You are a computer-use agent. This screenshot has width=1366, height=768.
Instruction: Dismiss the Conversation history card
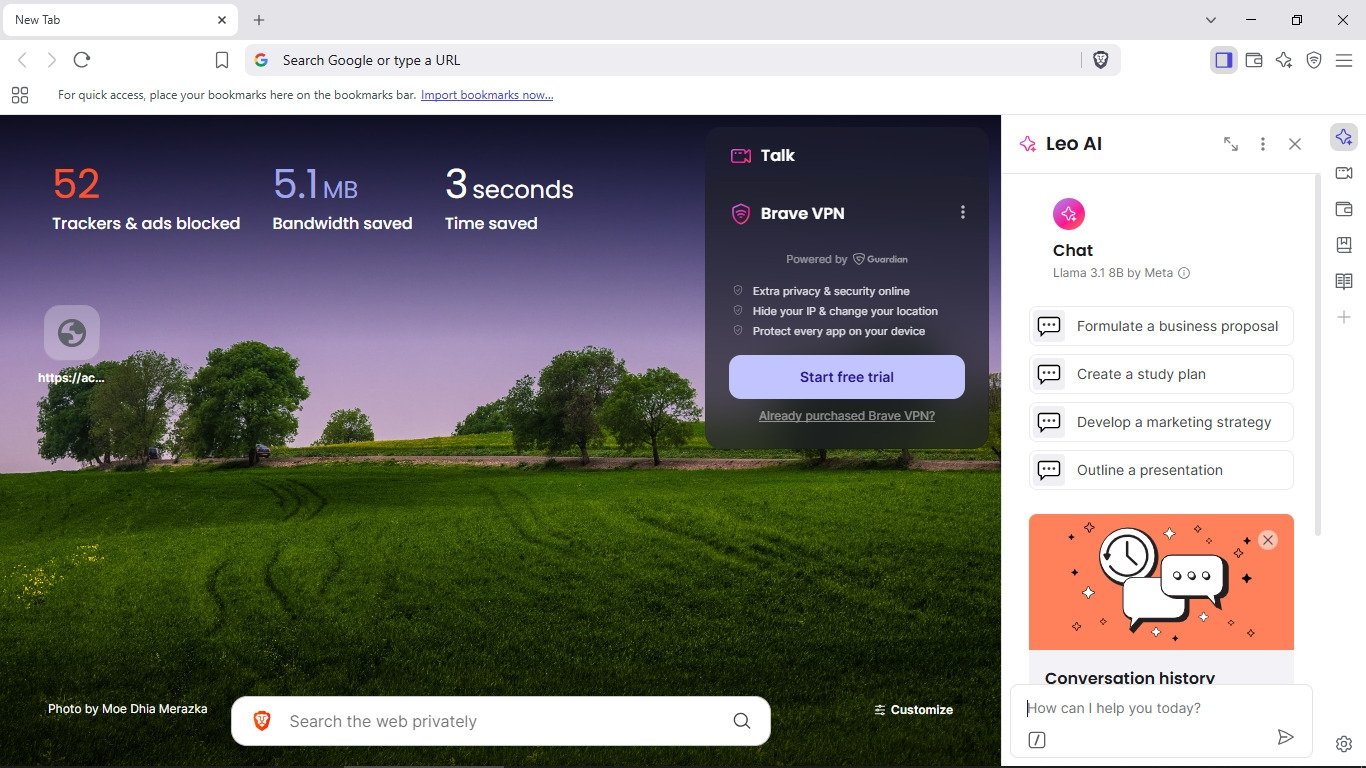pos(1268,540)
